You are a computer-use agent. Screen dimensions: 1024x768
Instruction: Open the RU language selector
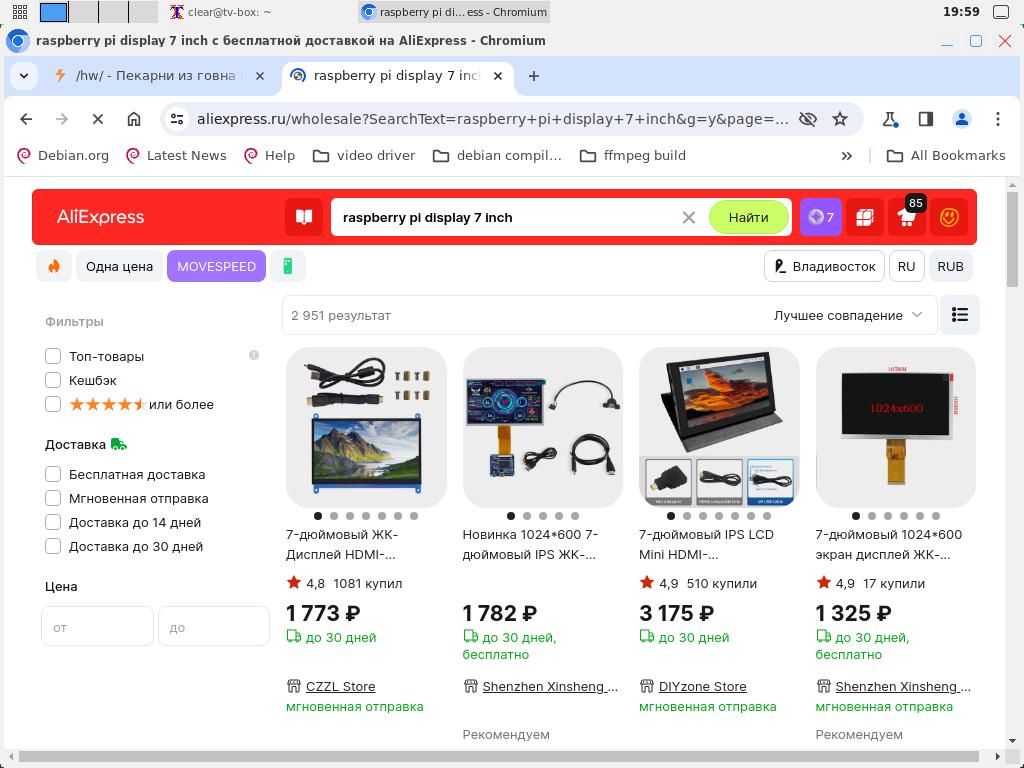[x=906, y=266]
